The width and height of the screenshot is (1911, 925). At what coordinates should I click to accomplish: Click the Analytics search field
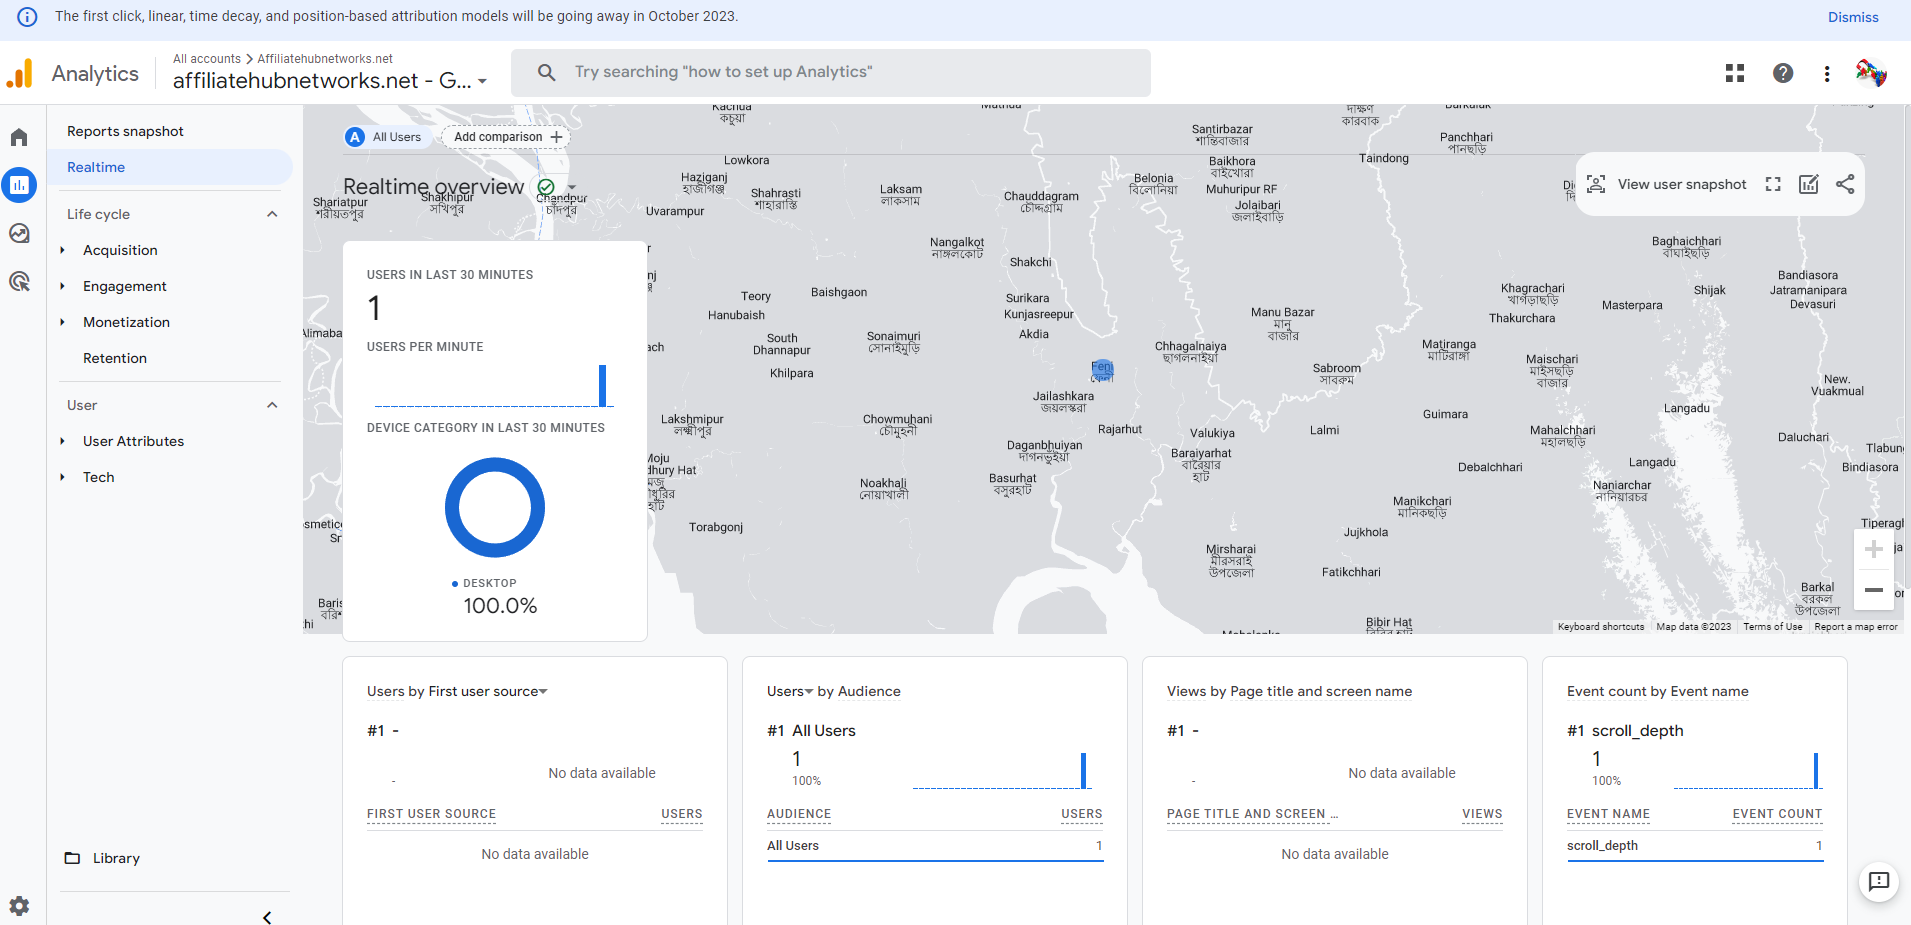tap(830, 72)
